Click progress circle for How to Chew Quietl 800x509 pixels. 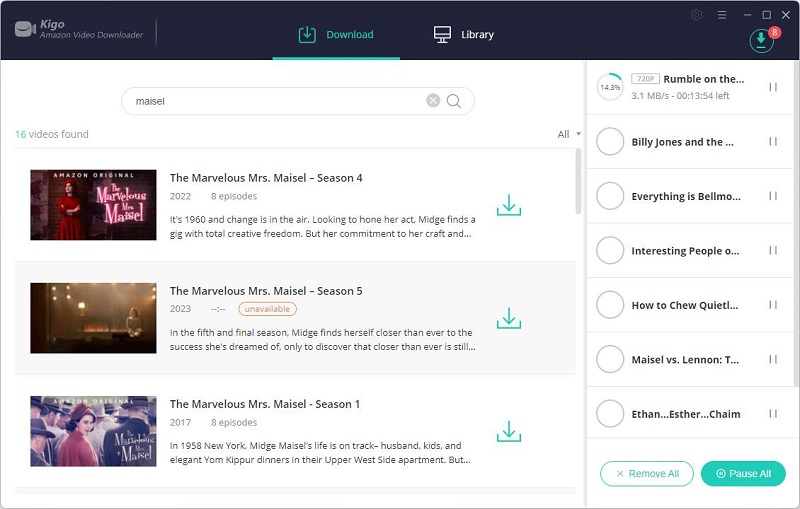click(x=610, y=304)
